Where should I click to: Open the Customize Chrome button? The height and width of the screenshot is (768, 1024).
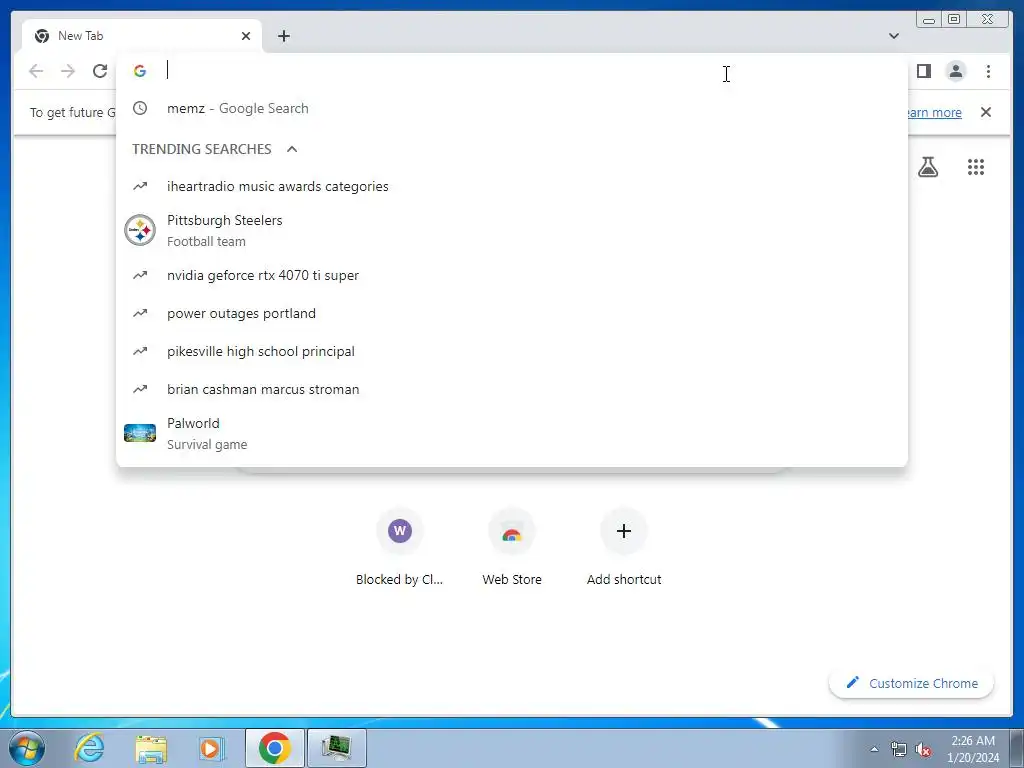(912, 683)
